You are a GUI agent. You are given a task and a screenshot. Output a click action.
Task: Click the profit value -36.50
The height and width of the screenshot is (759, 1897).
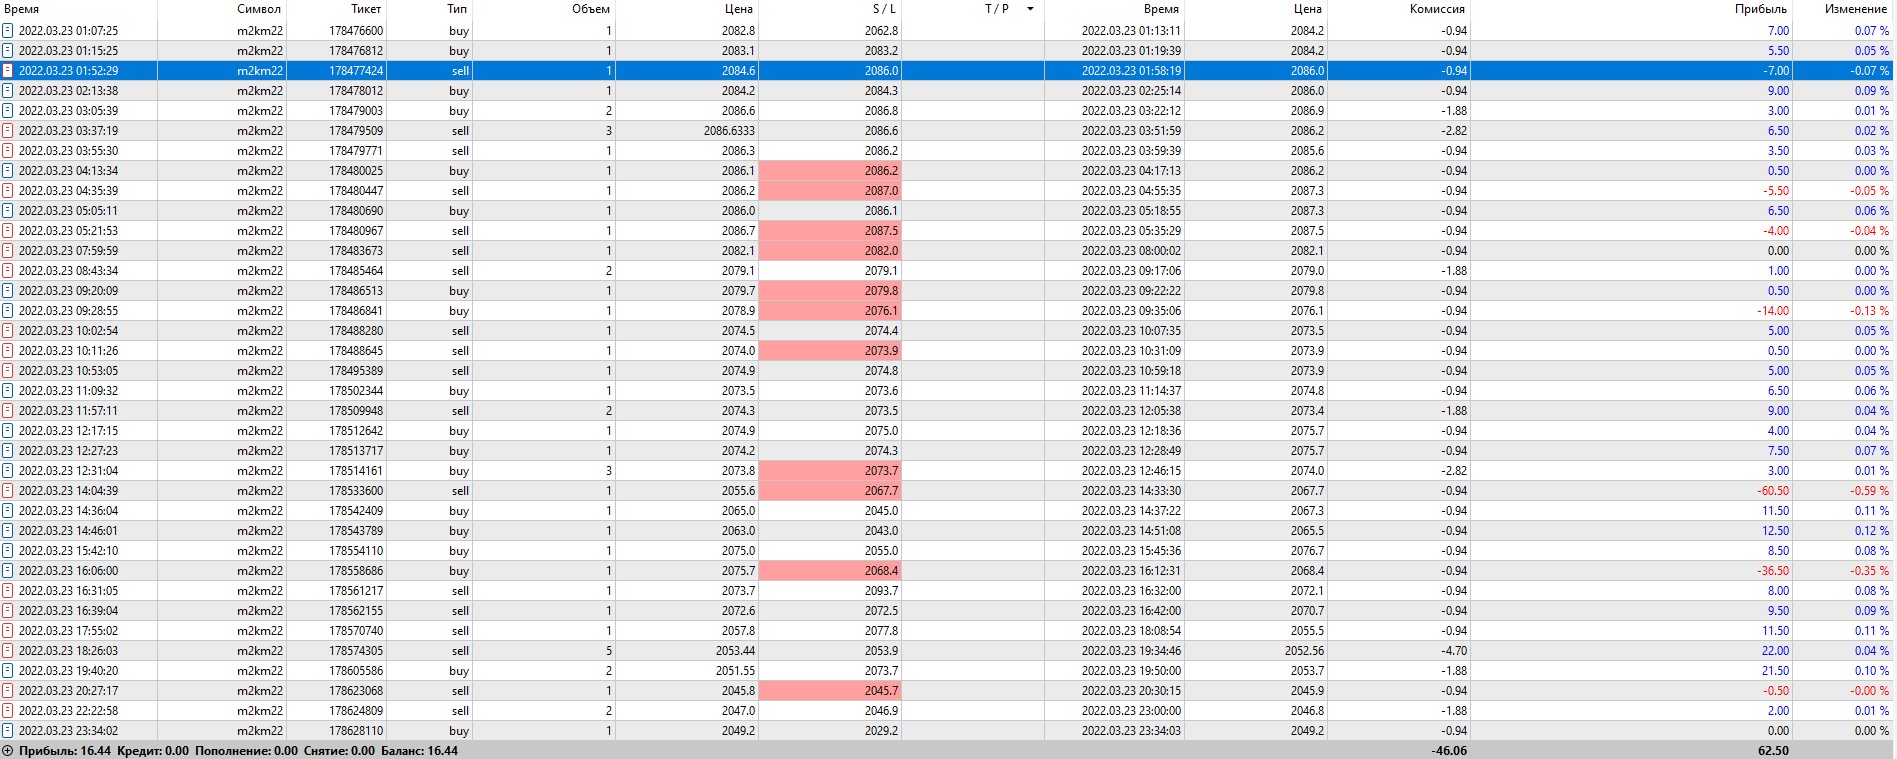click(1773, 571)
